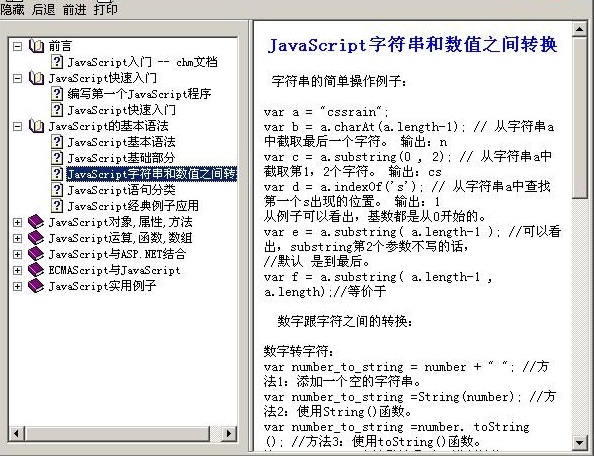Open the JavaScript基础部分 topic
The height and width of the screenshot is (456, 594).
pyautogui.click(x=121, y=158)
